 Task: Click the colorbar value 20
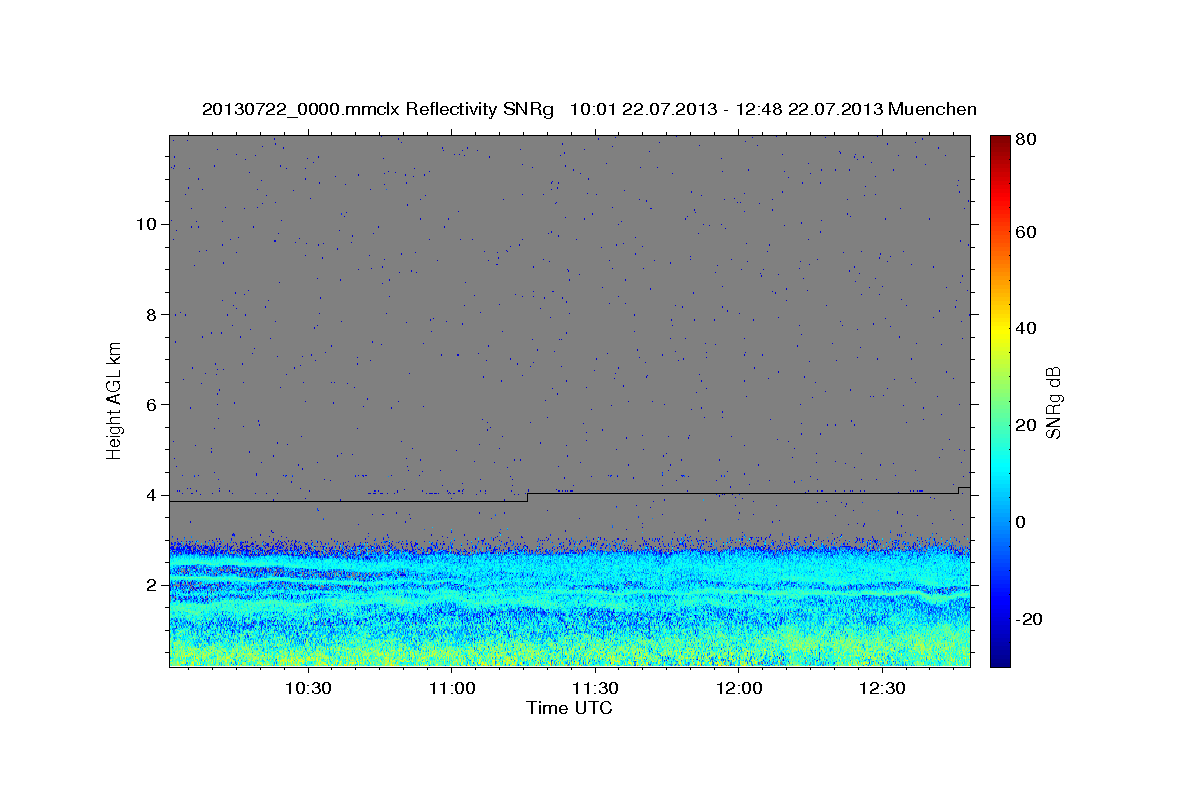pyautogui.click(x=1027, y=425)
